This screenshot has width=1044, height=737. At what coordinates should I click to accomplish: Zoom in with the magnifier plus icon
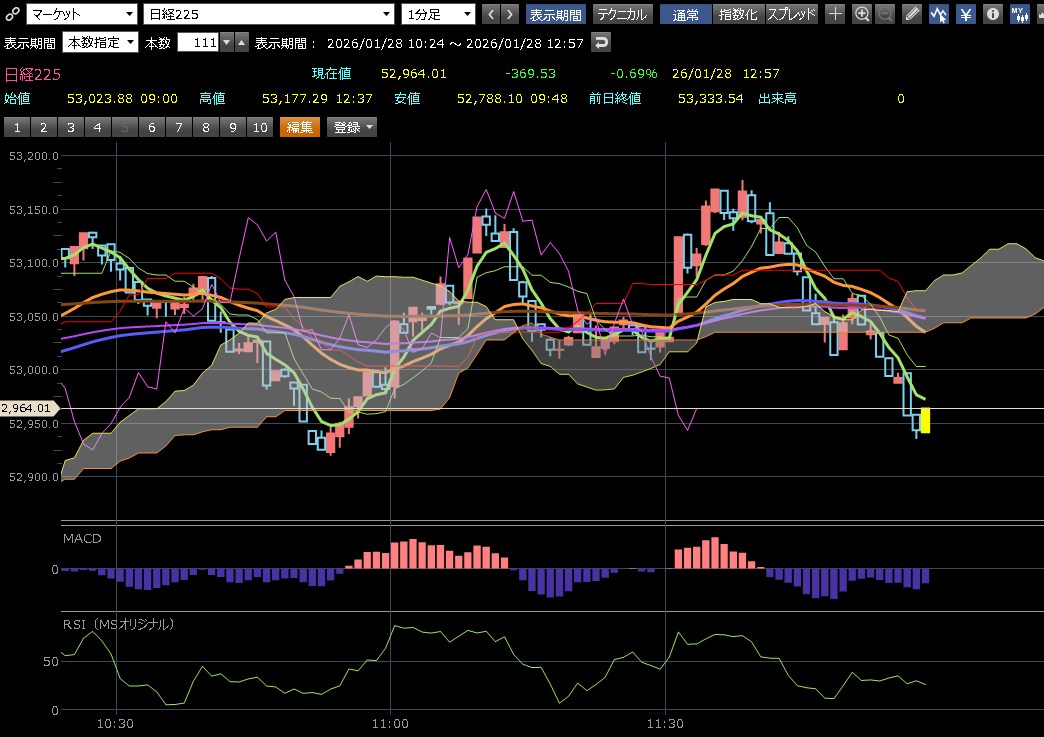pyautogui.click(x=862, y=14)
